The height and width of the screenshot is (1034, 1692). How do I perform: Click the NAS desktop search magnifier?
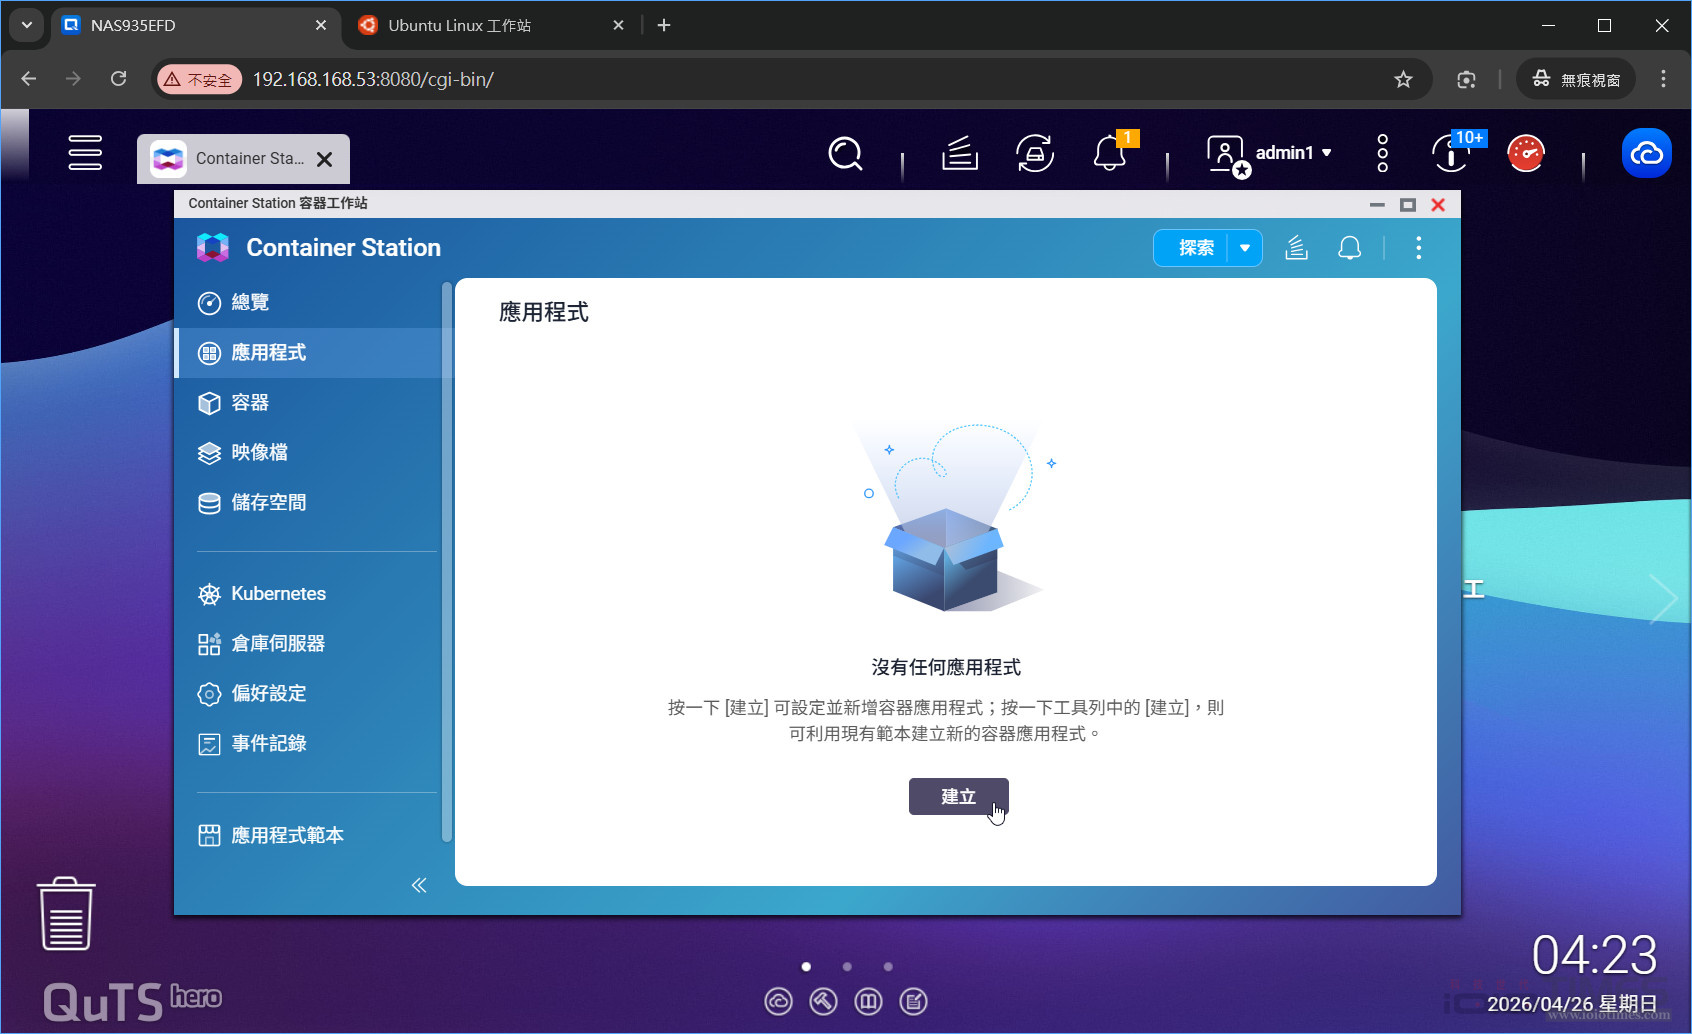pyautogui.click(x=845, y=153)
